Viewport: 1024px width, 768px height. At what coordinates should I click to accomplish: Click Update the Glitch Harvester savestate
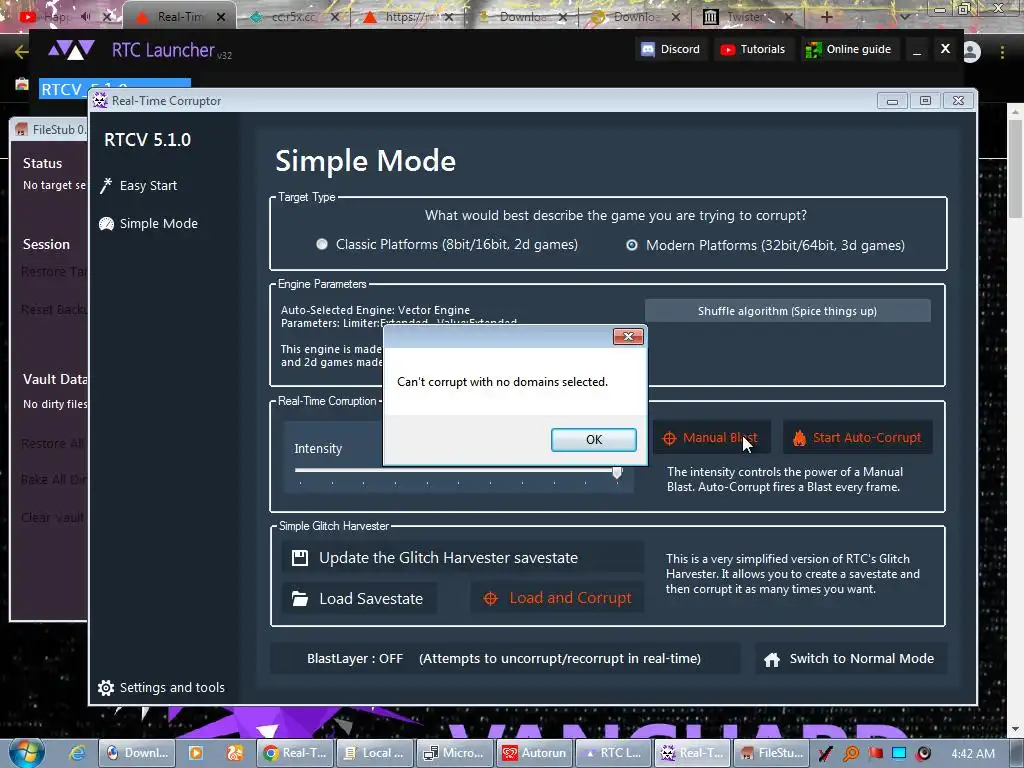click(x=462, y=558)
